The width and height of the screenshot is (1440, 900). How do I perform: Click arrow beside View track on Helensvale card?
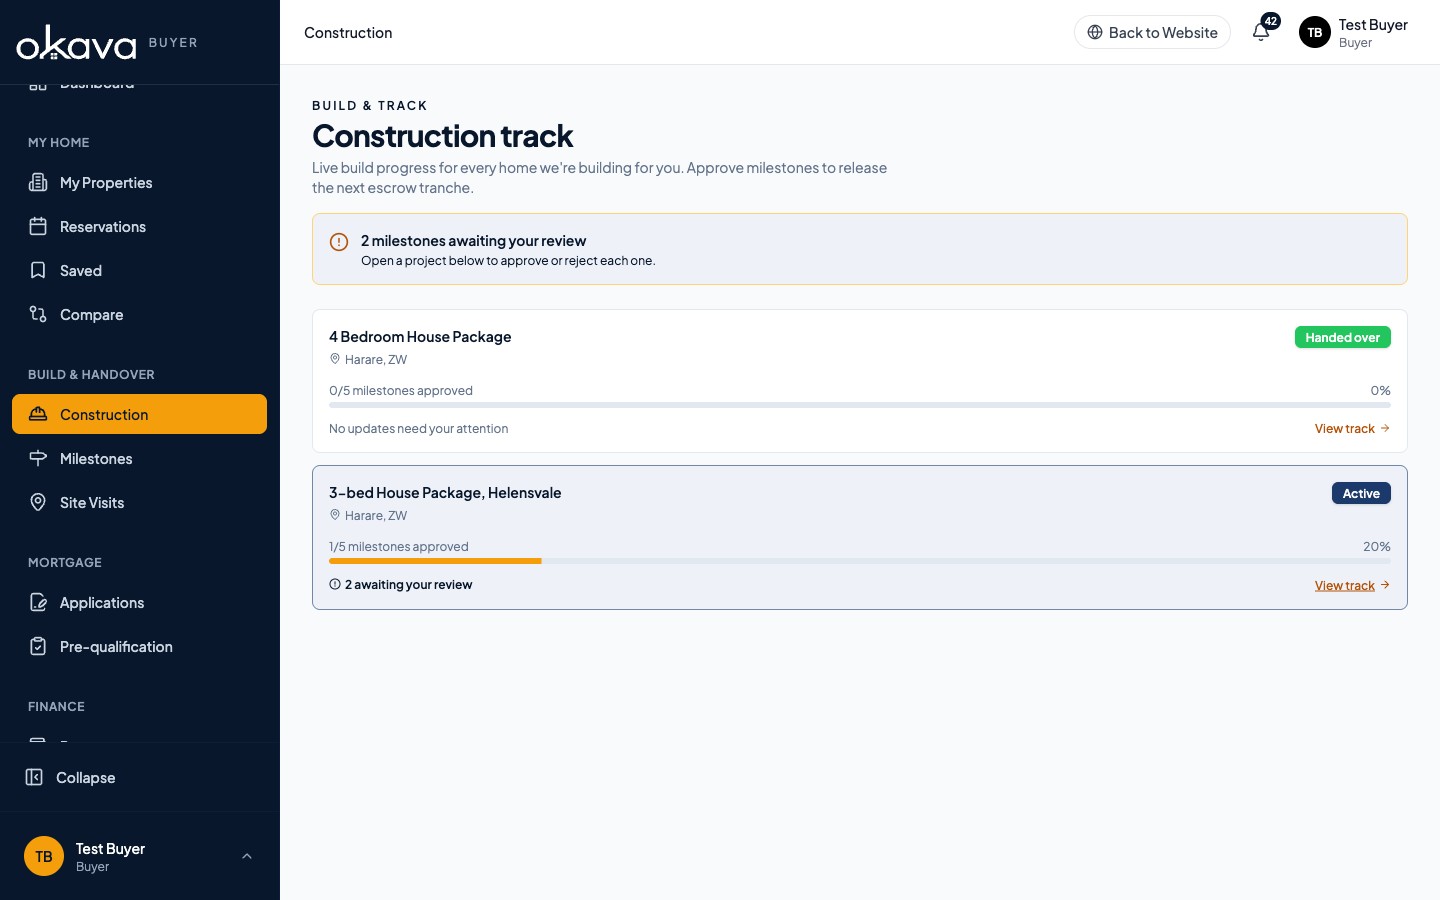click(1385, 584)
